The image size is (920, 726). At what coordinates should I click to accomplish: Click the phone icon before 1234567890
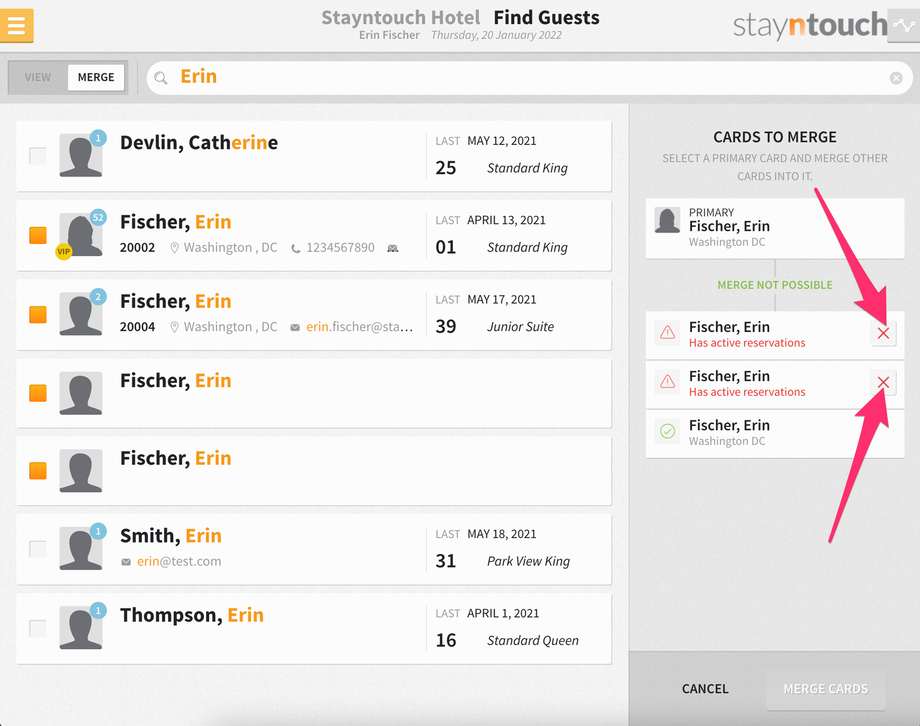tap(296, 248)
